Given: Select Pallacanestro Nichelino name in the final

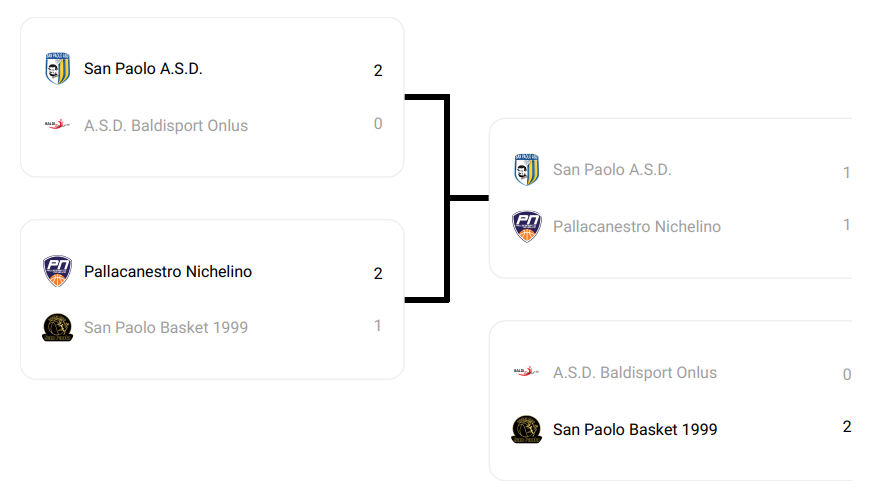Looking at the screenshot, I should point(636,226).
